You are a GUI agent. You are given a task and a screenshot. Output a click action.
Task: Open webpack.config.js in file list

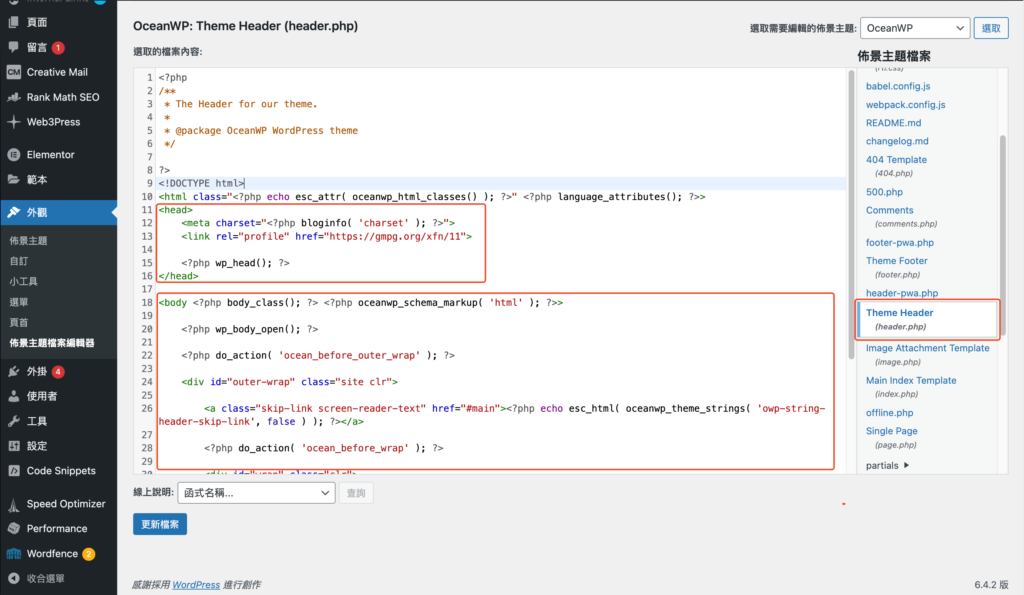tap(905, 105)
